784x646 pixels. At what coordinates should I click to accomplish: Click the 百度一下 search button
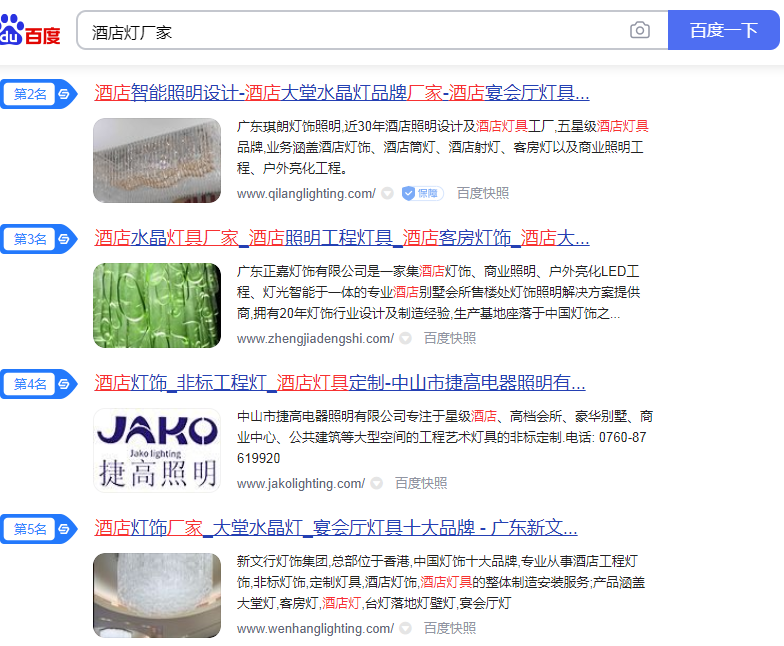pyautogui.click(x=724, y=30)
